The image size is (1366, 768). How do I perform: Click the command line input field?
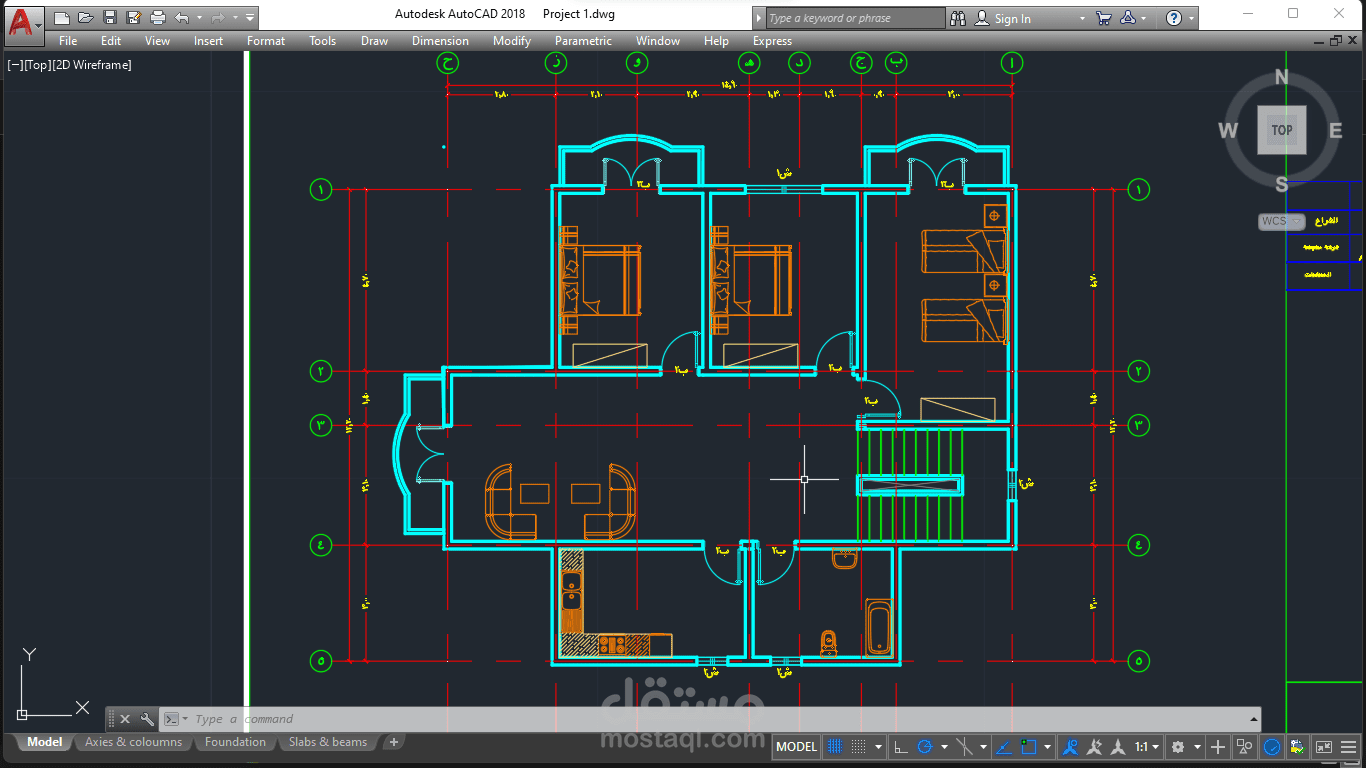[720, 719]
